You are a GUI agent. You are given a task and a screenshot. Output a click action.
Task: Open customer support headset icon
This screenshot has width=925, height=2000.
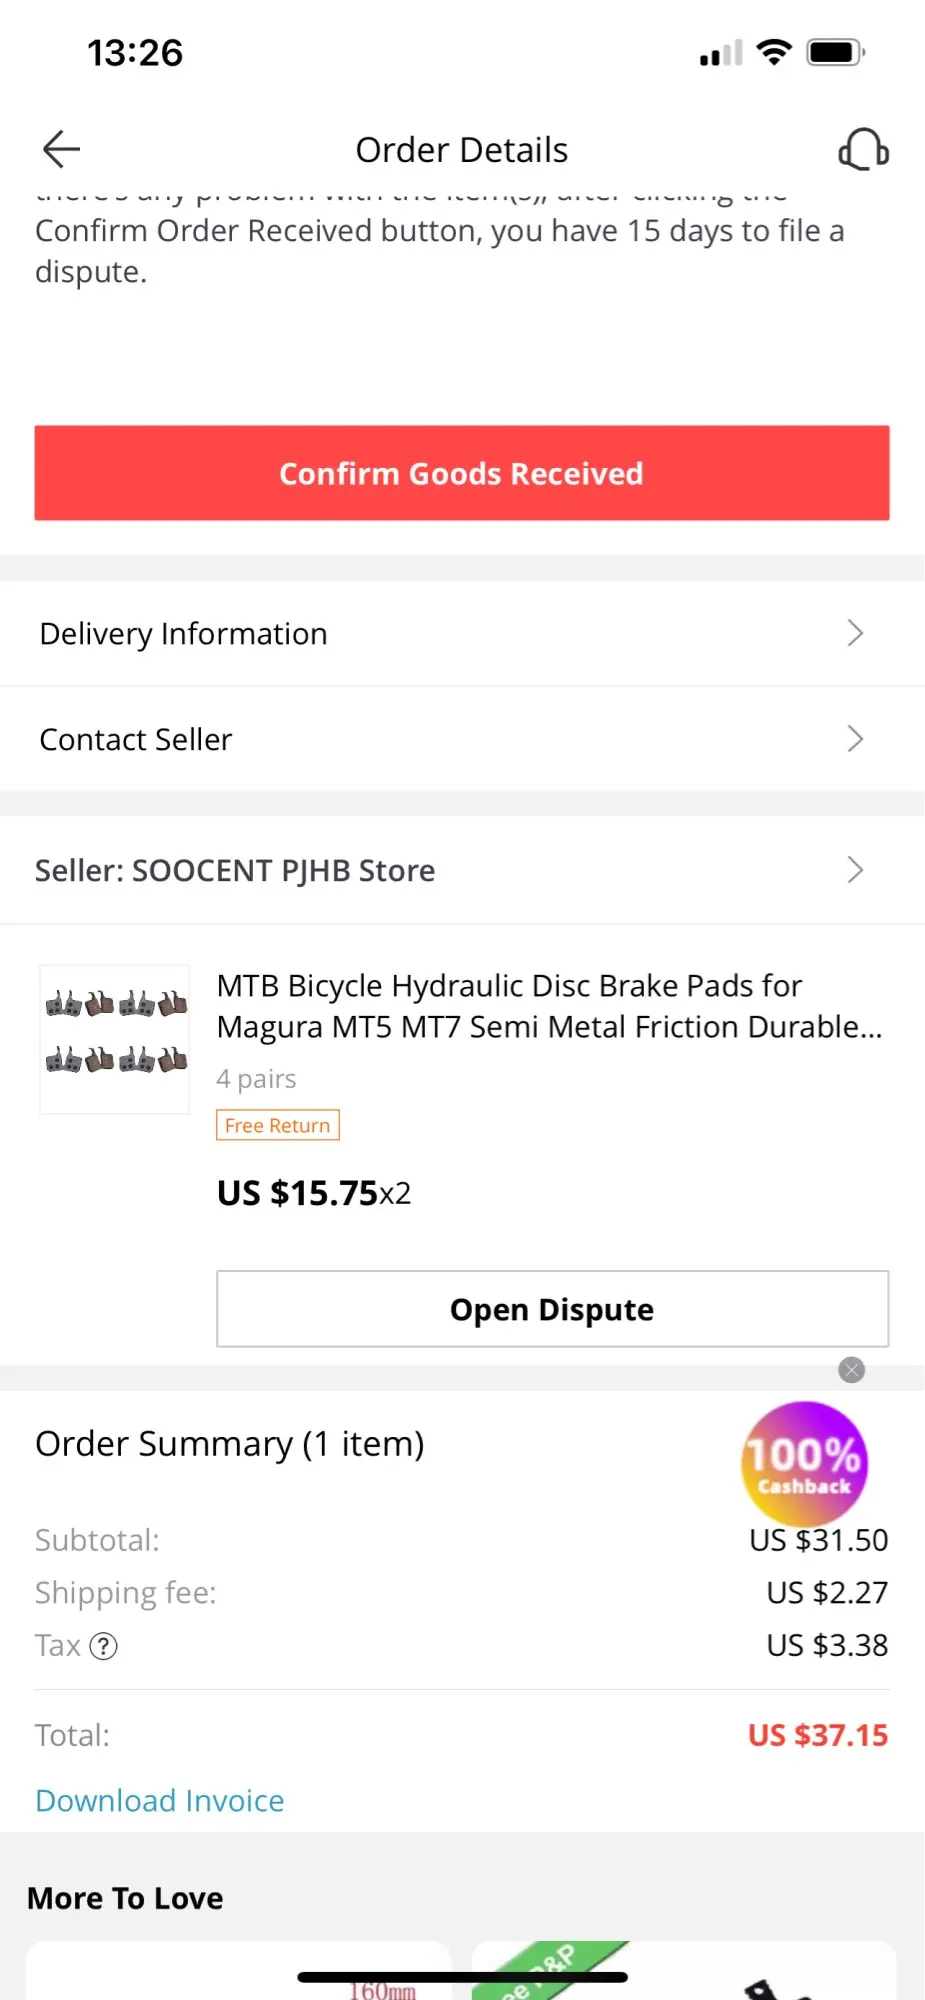coord(863,150)
